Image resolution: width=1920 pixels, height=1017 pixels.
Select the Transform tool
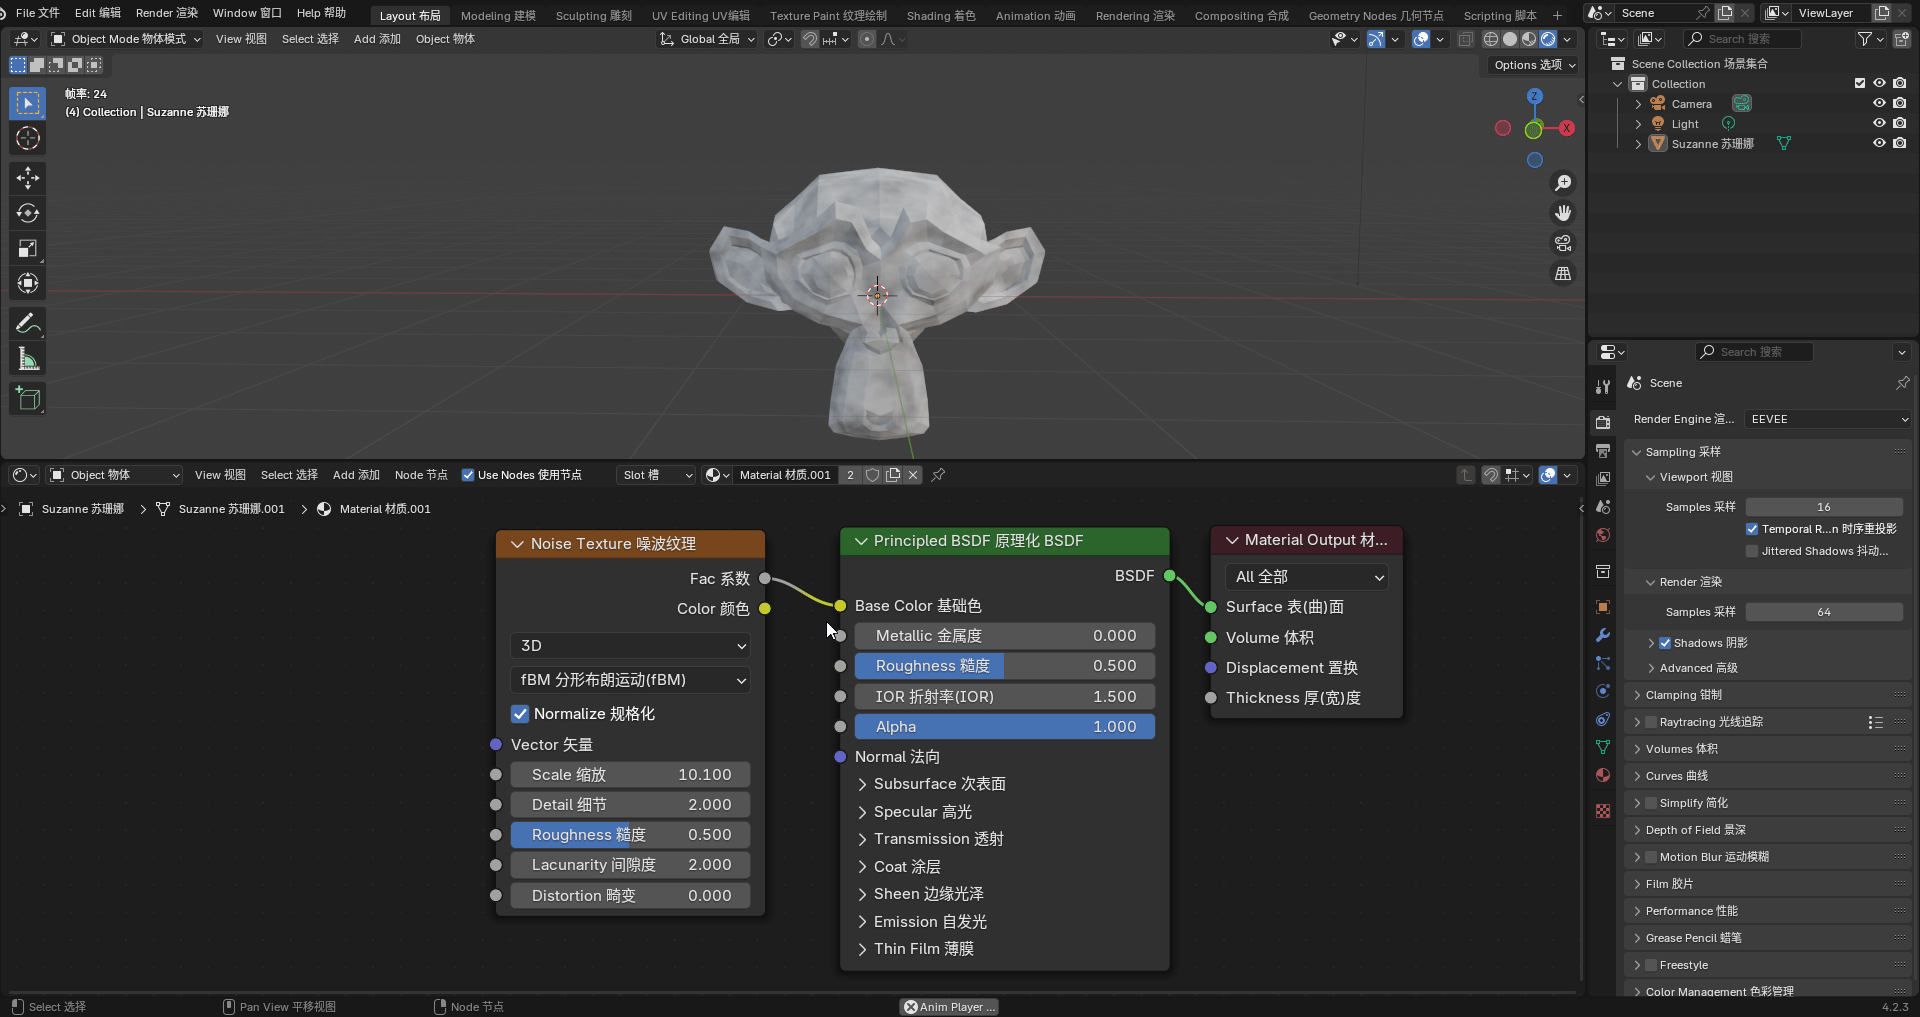pyautogui.click(x=27, y=283)
